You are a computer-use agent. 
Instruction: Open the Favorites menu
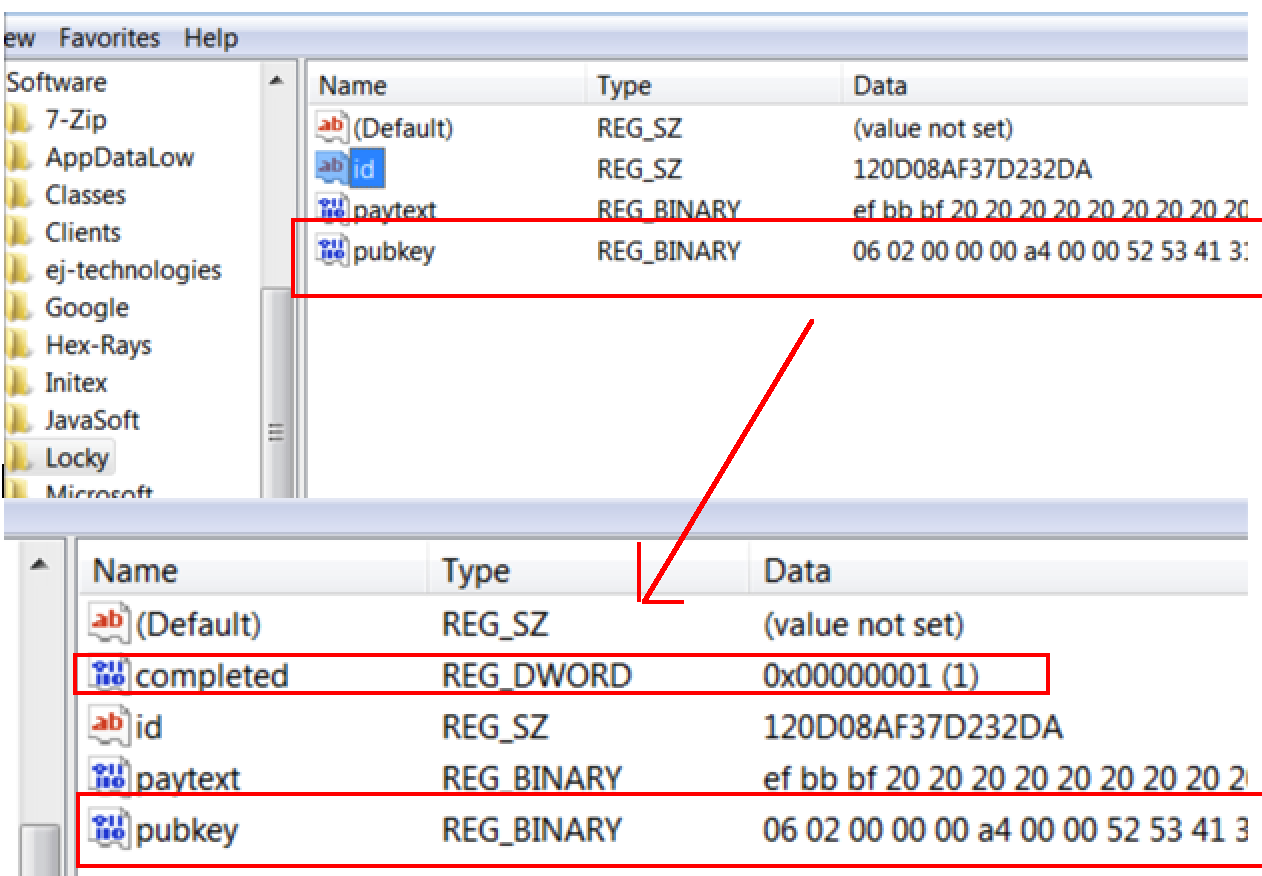[109, 38]
